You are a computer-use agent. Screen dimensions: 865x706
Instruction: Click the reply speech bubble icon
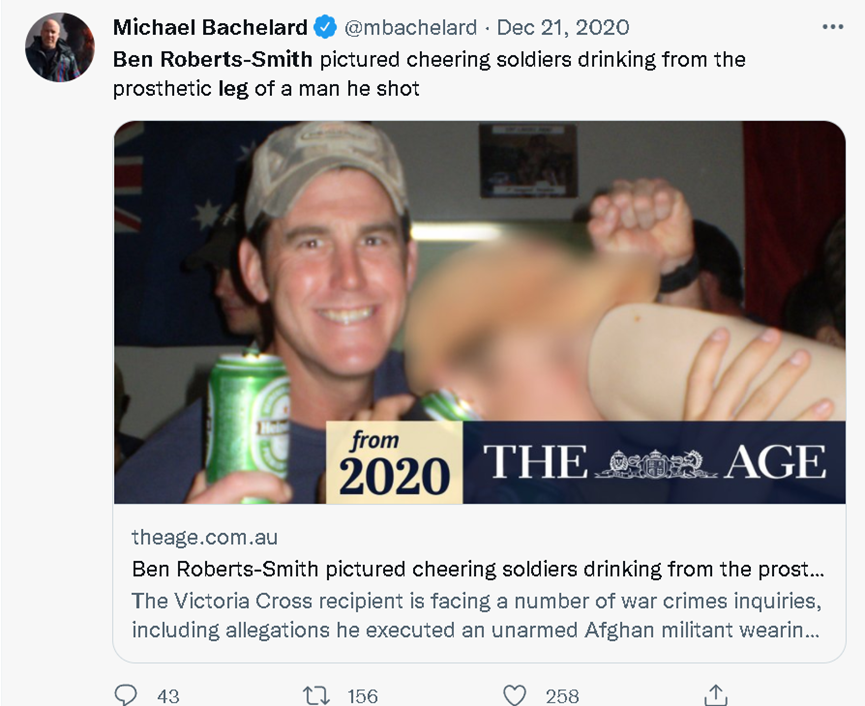[125, 694]
